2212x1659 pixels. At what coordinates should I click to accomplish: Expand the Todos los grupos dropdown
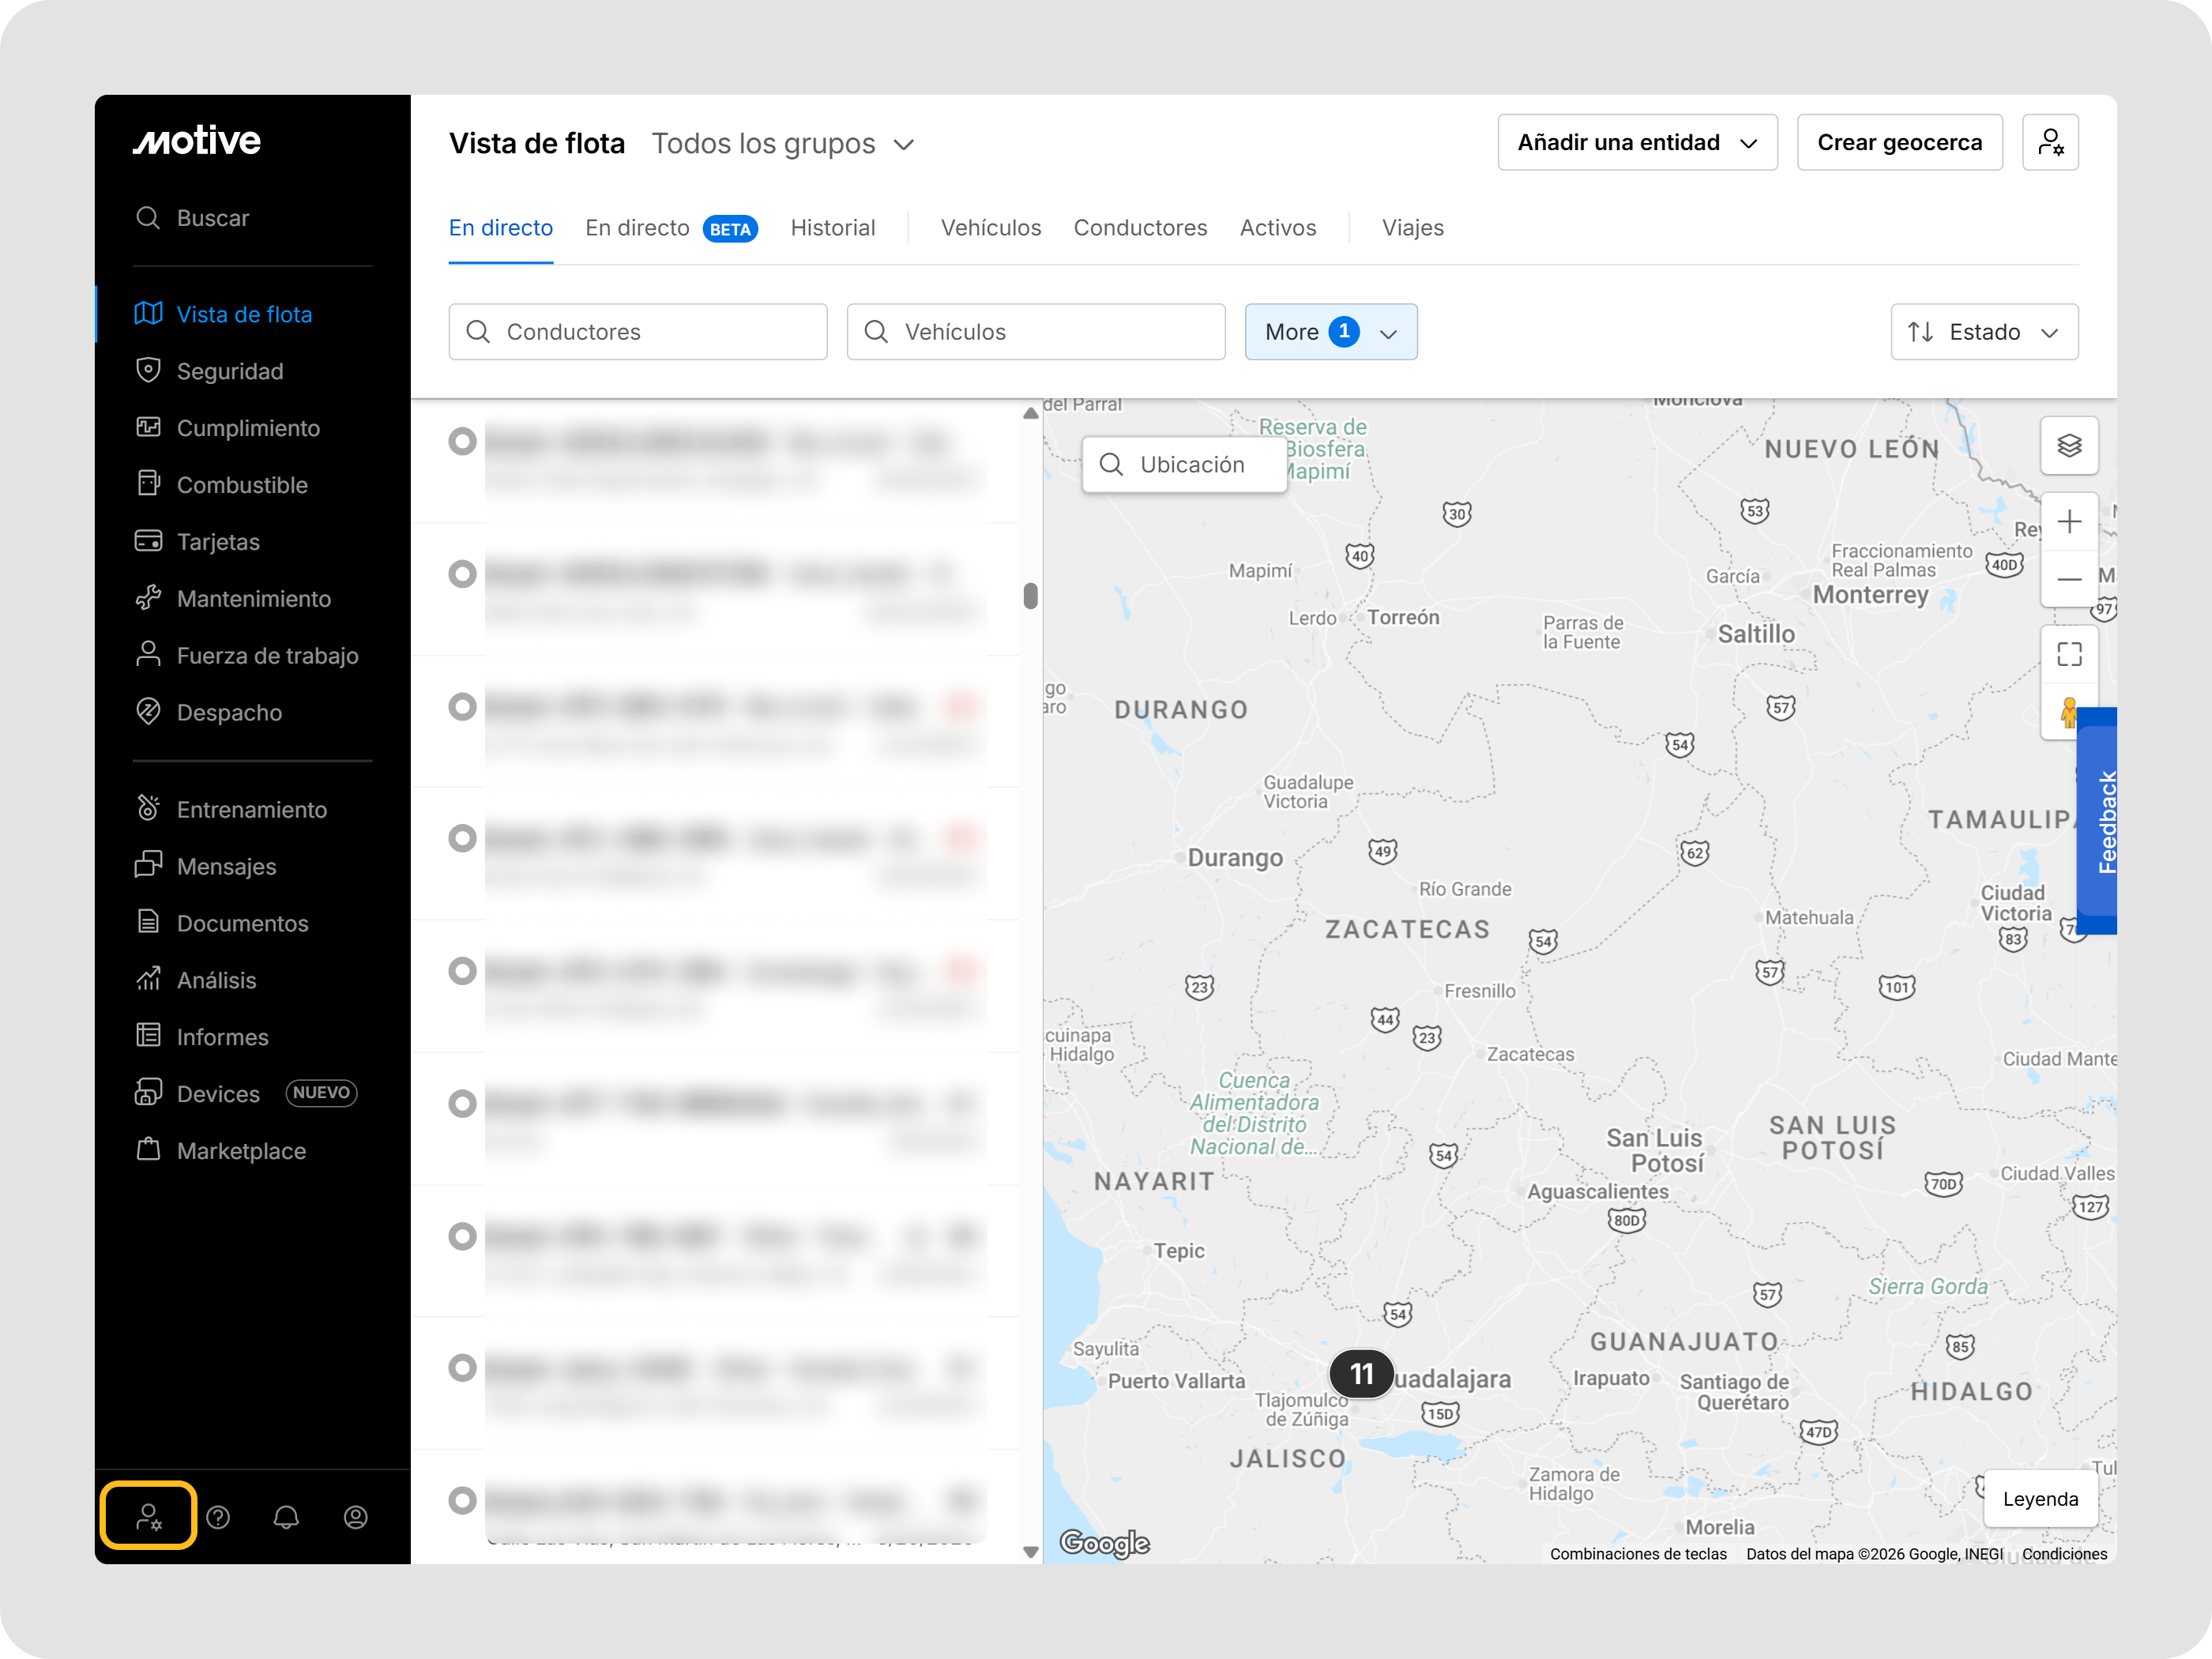(x=783, y=144)
